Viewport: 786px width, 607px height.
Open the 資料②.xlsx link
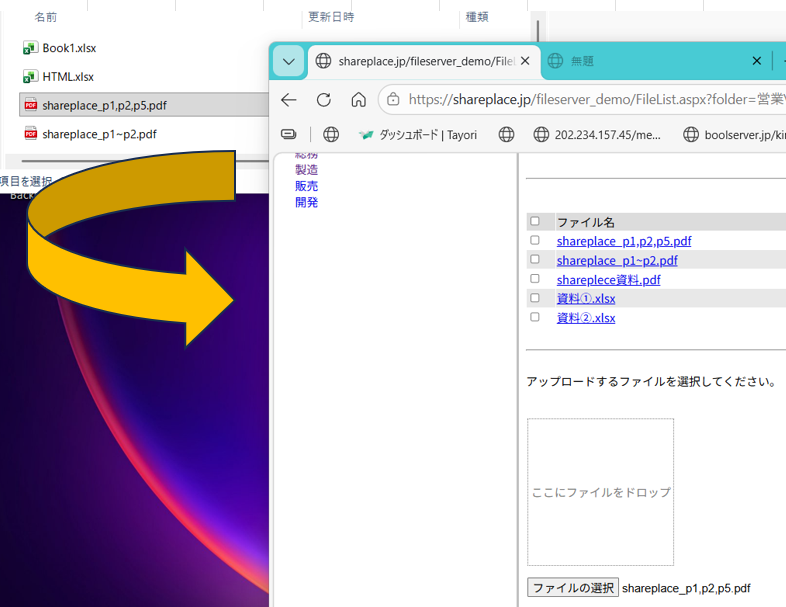click(x=585, y=318)
